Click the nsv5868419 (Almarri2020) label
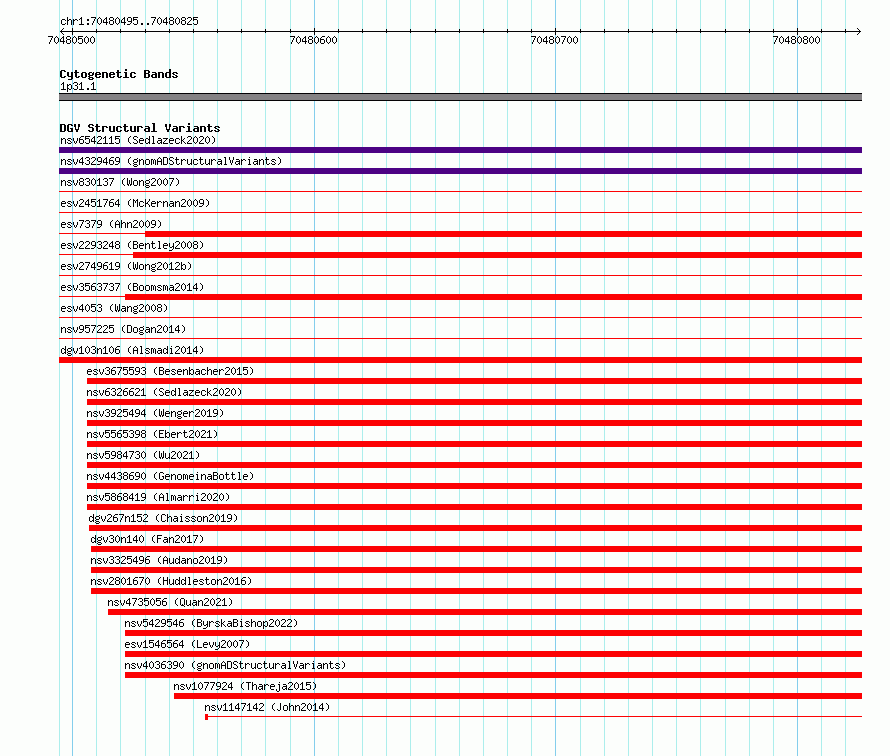 (x=158, y=497)
